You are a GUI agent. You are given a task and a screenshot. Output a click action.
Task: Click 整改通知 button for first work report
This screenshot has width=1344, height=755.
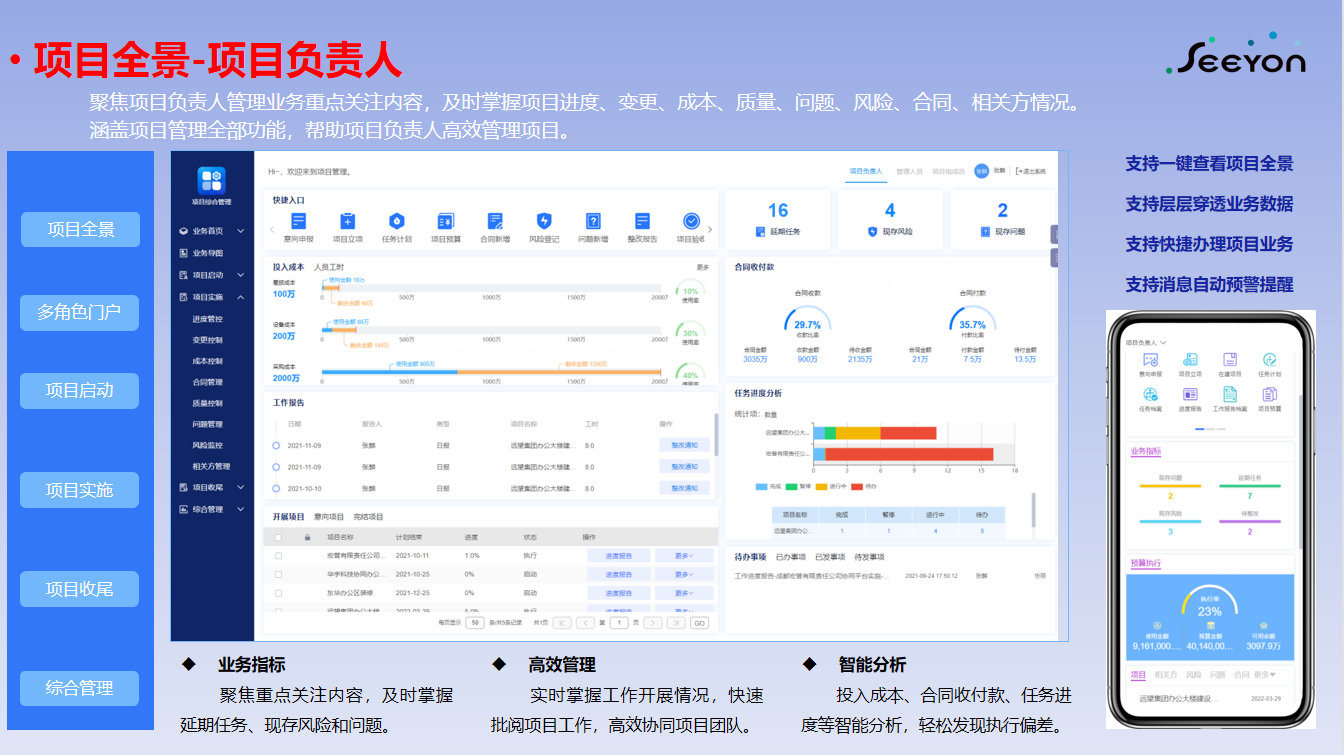coord(684,445)
